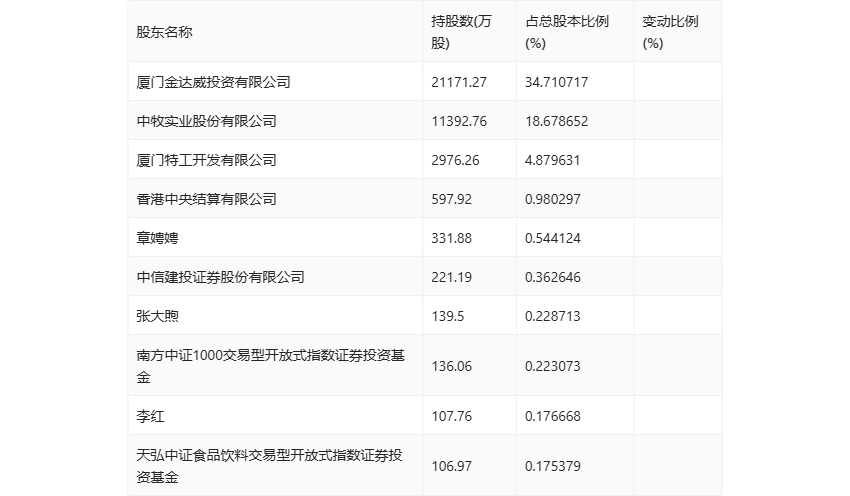Screen dimensions: 850x496
Task: Select shareholder 张大胞
Action: (157, 316)
